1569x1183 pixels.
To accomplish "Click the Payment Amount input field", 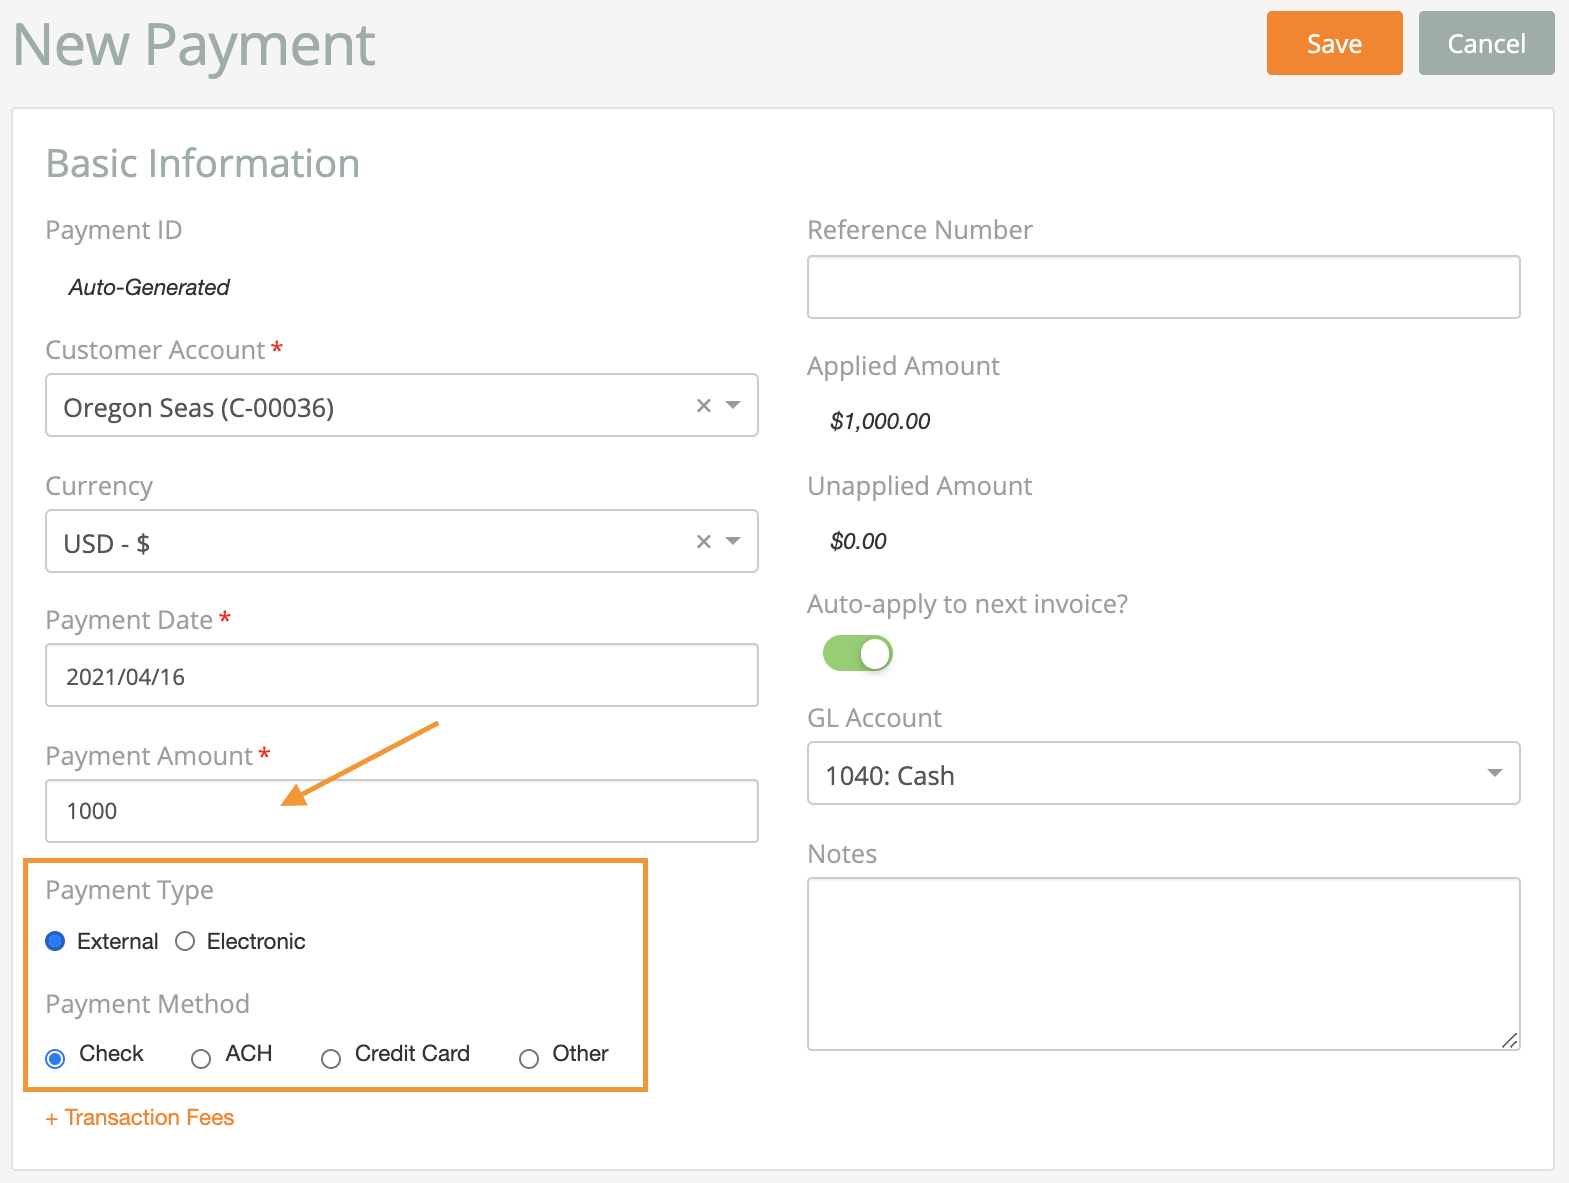I will click(x=402, y=811).
